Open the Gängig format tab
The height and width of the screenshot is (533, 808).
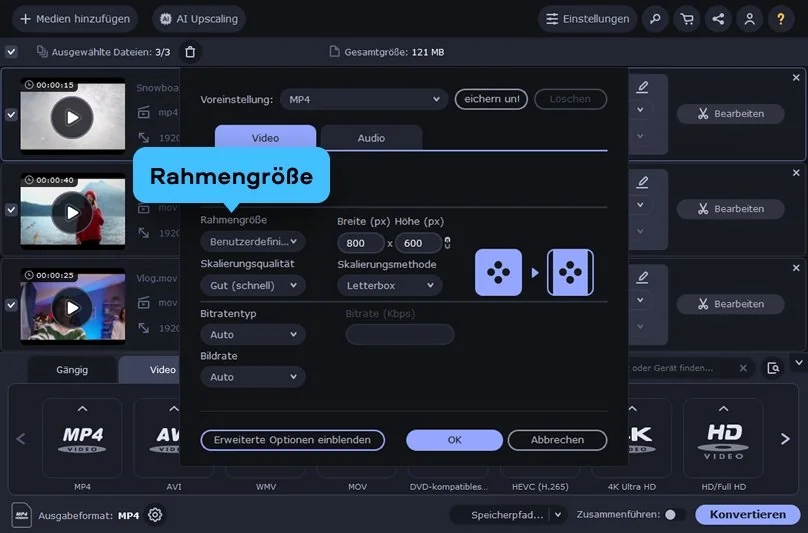(72, 370)
